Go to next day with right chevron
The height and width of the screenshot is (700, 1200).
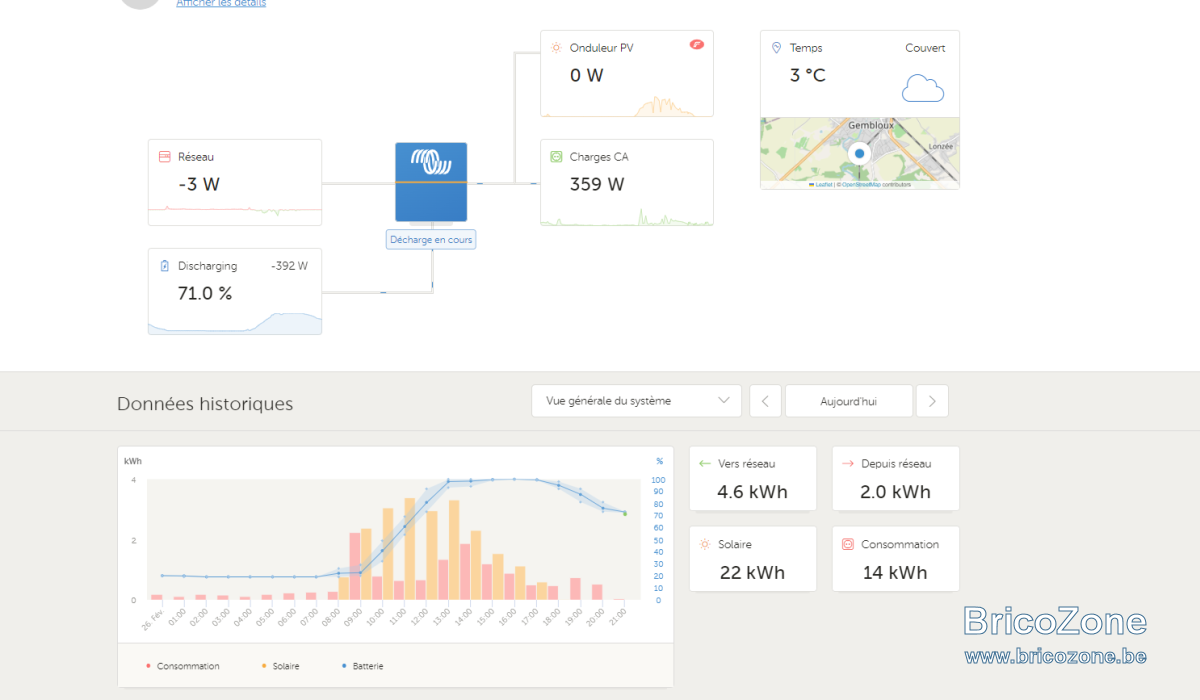pyautogui.click(x=932, y=401)
